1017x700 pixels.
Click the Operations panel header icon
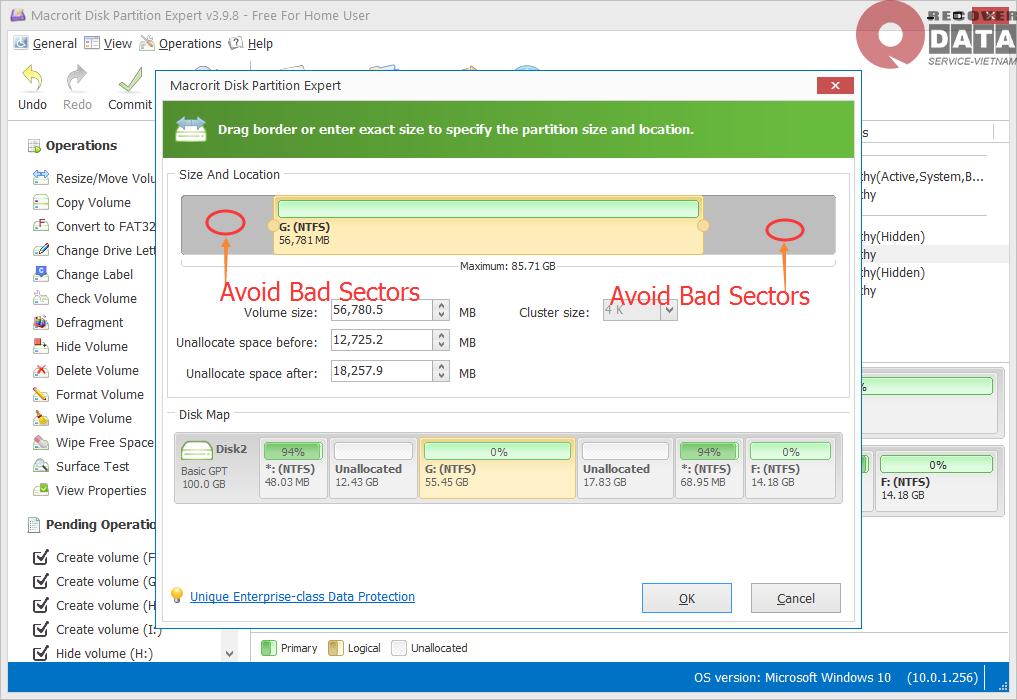34,145
